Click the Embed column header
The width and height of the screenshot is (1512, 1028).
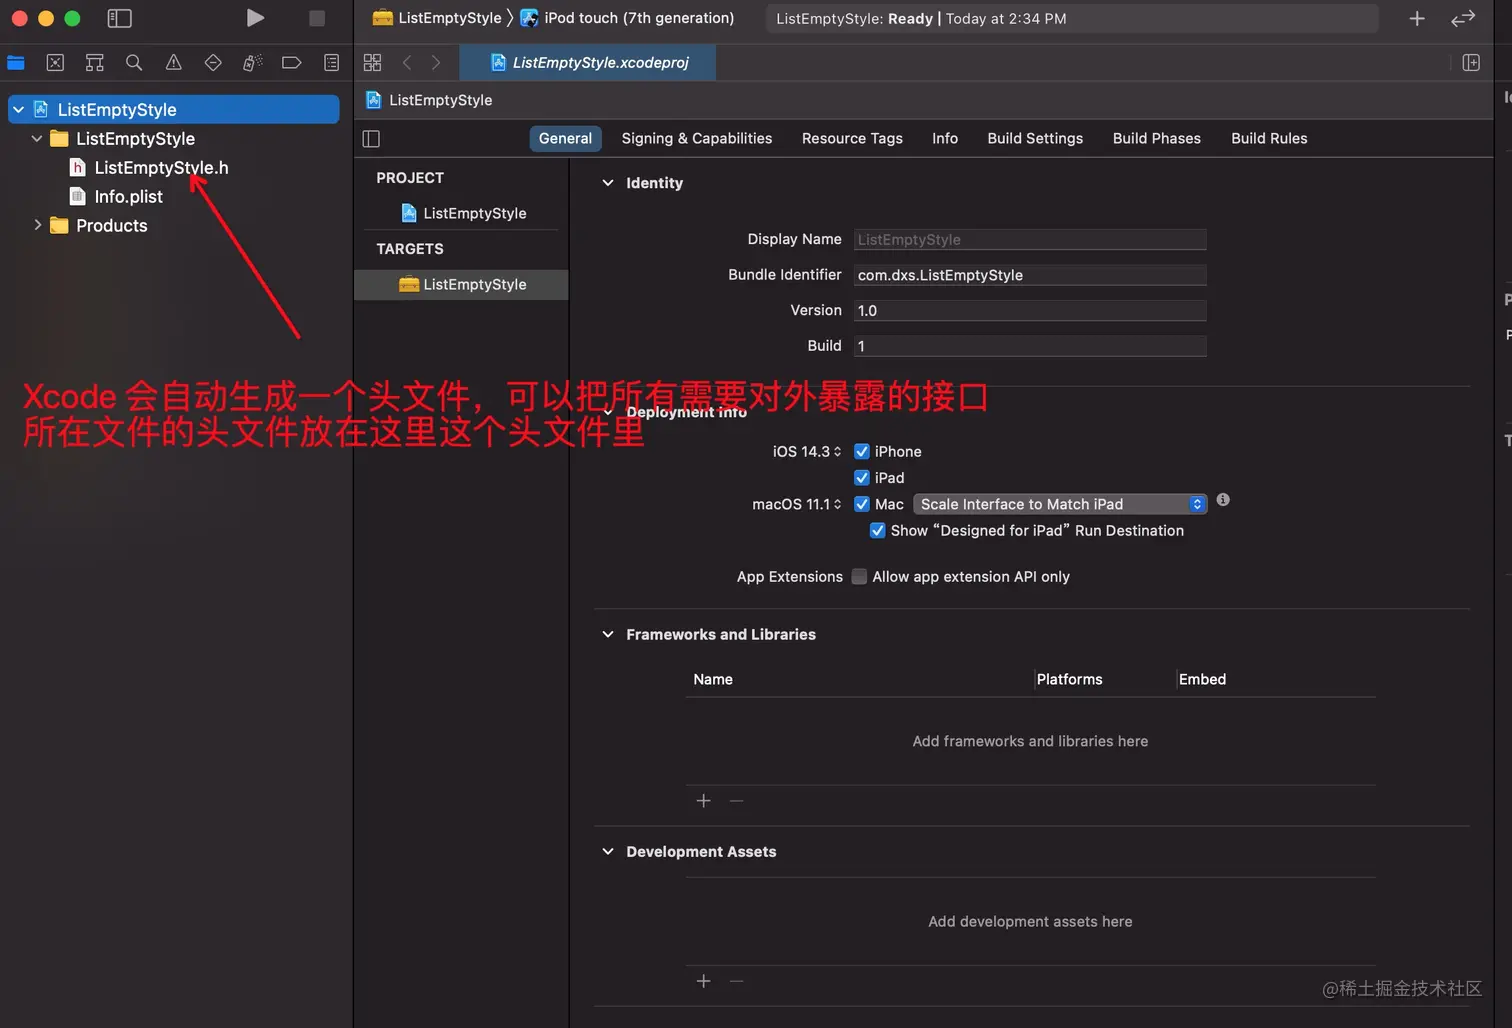1202,680
